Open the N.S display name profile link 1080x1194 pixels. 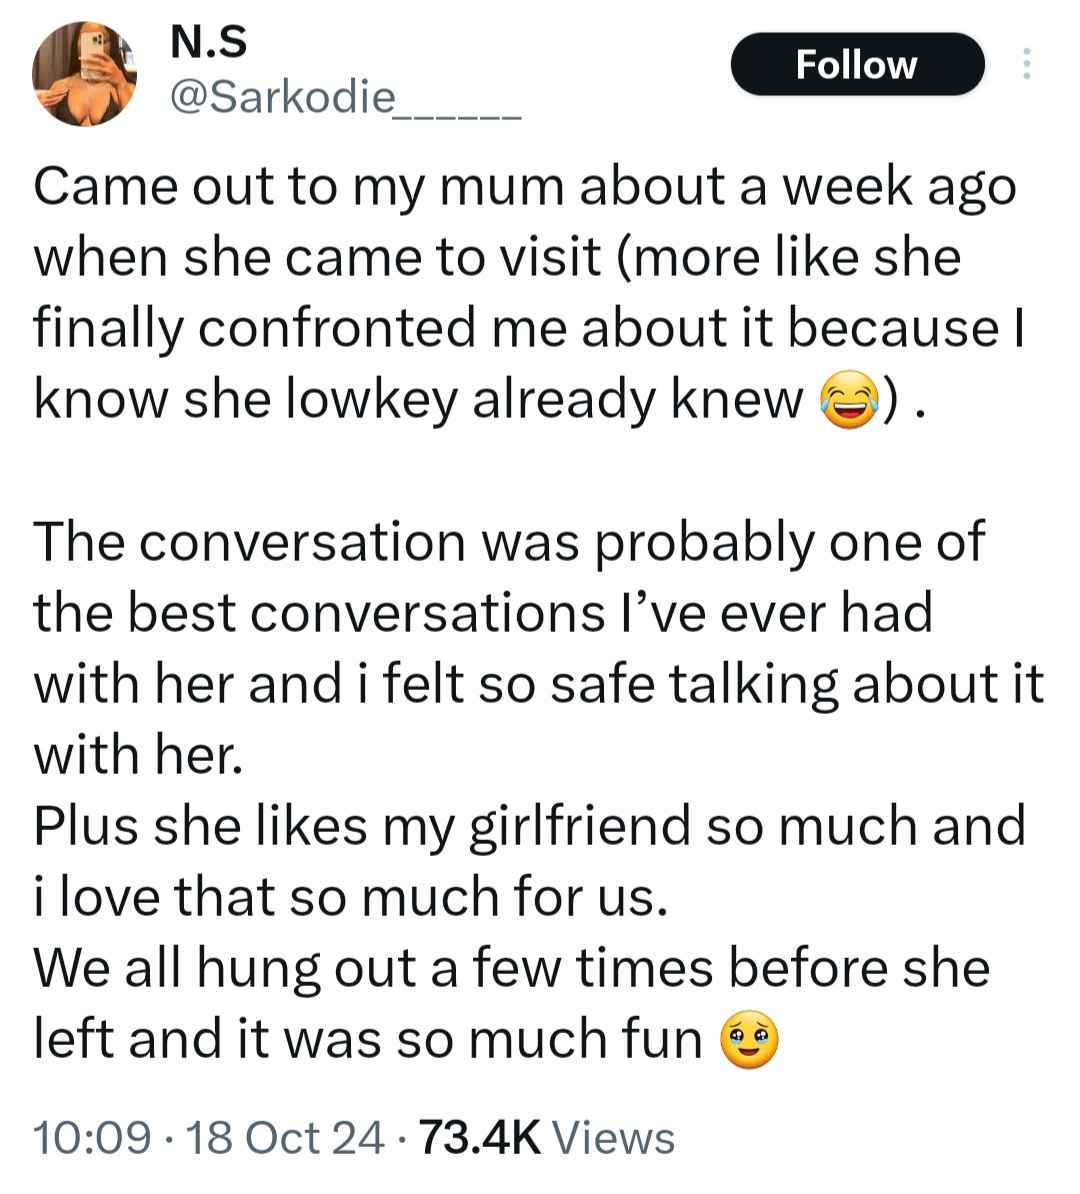pos(209,42)
